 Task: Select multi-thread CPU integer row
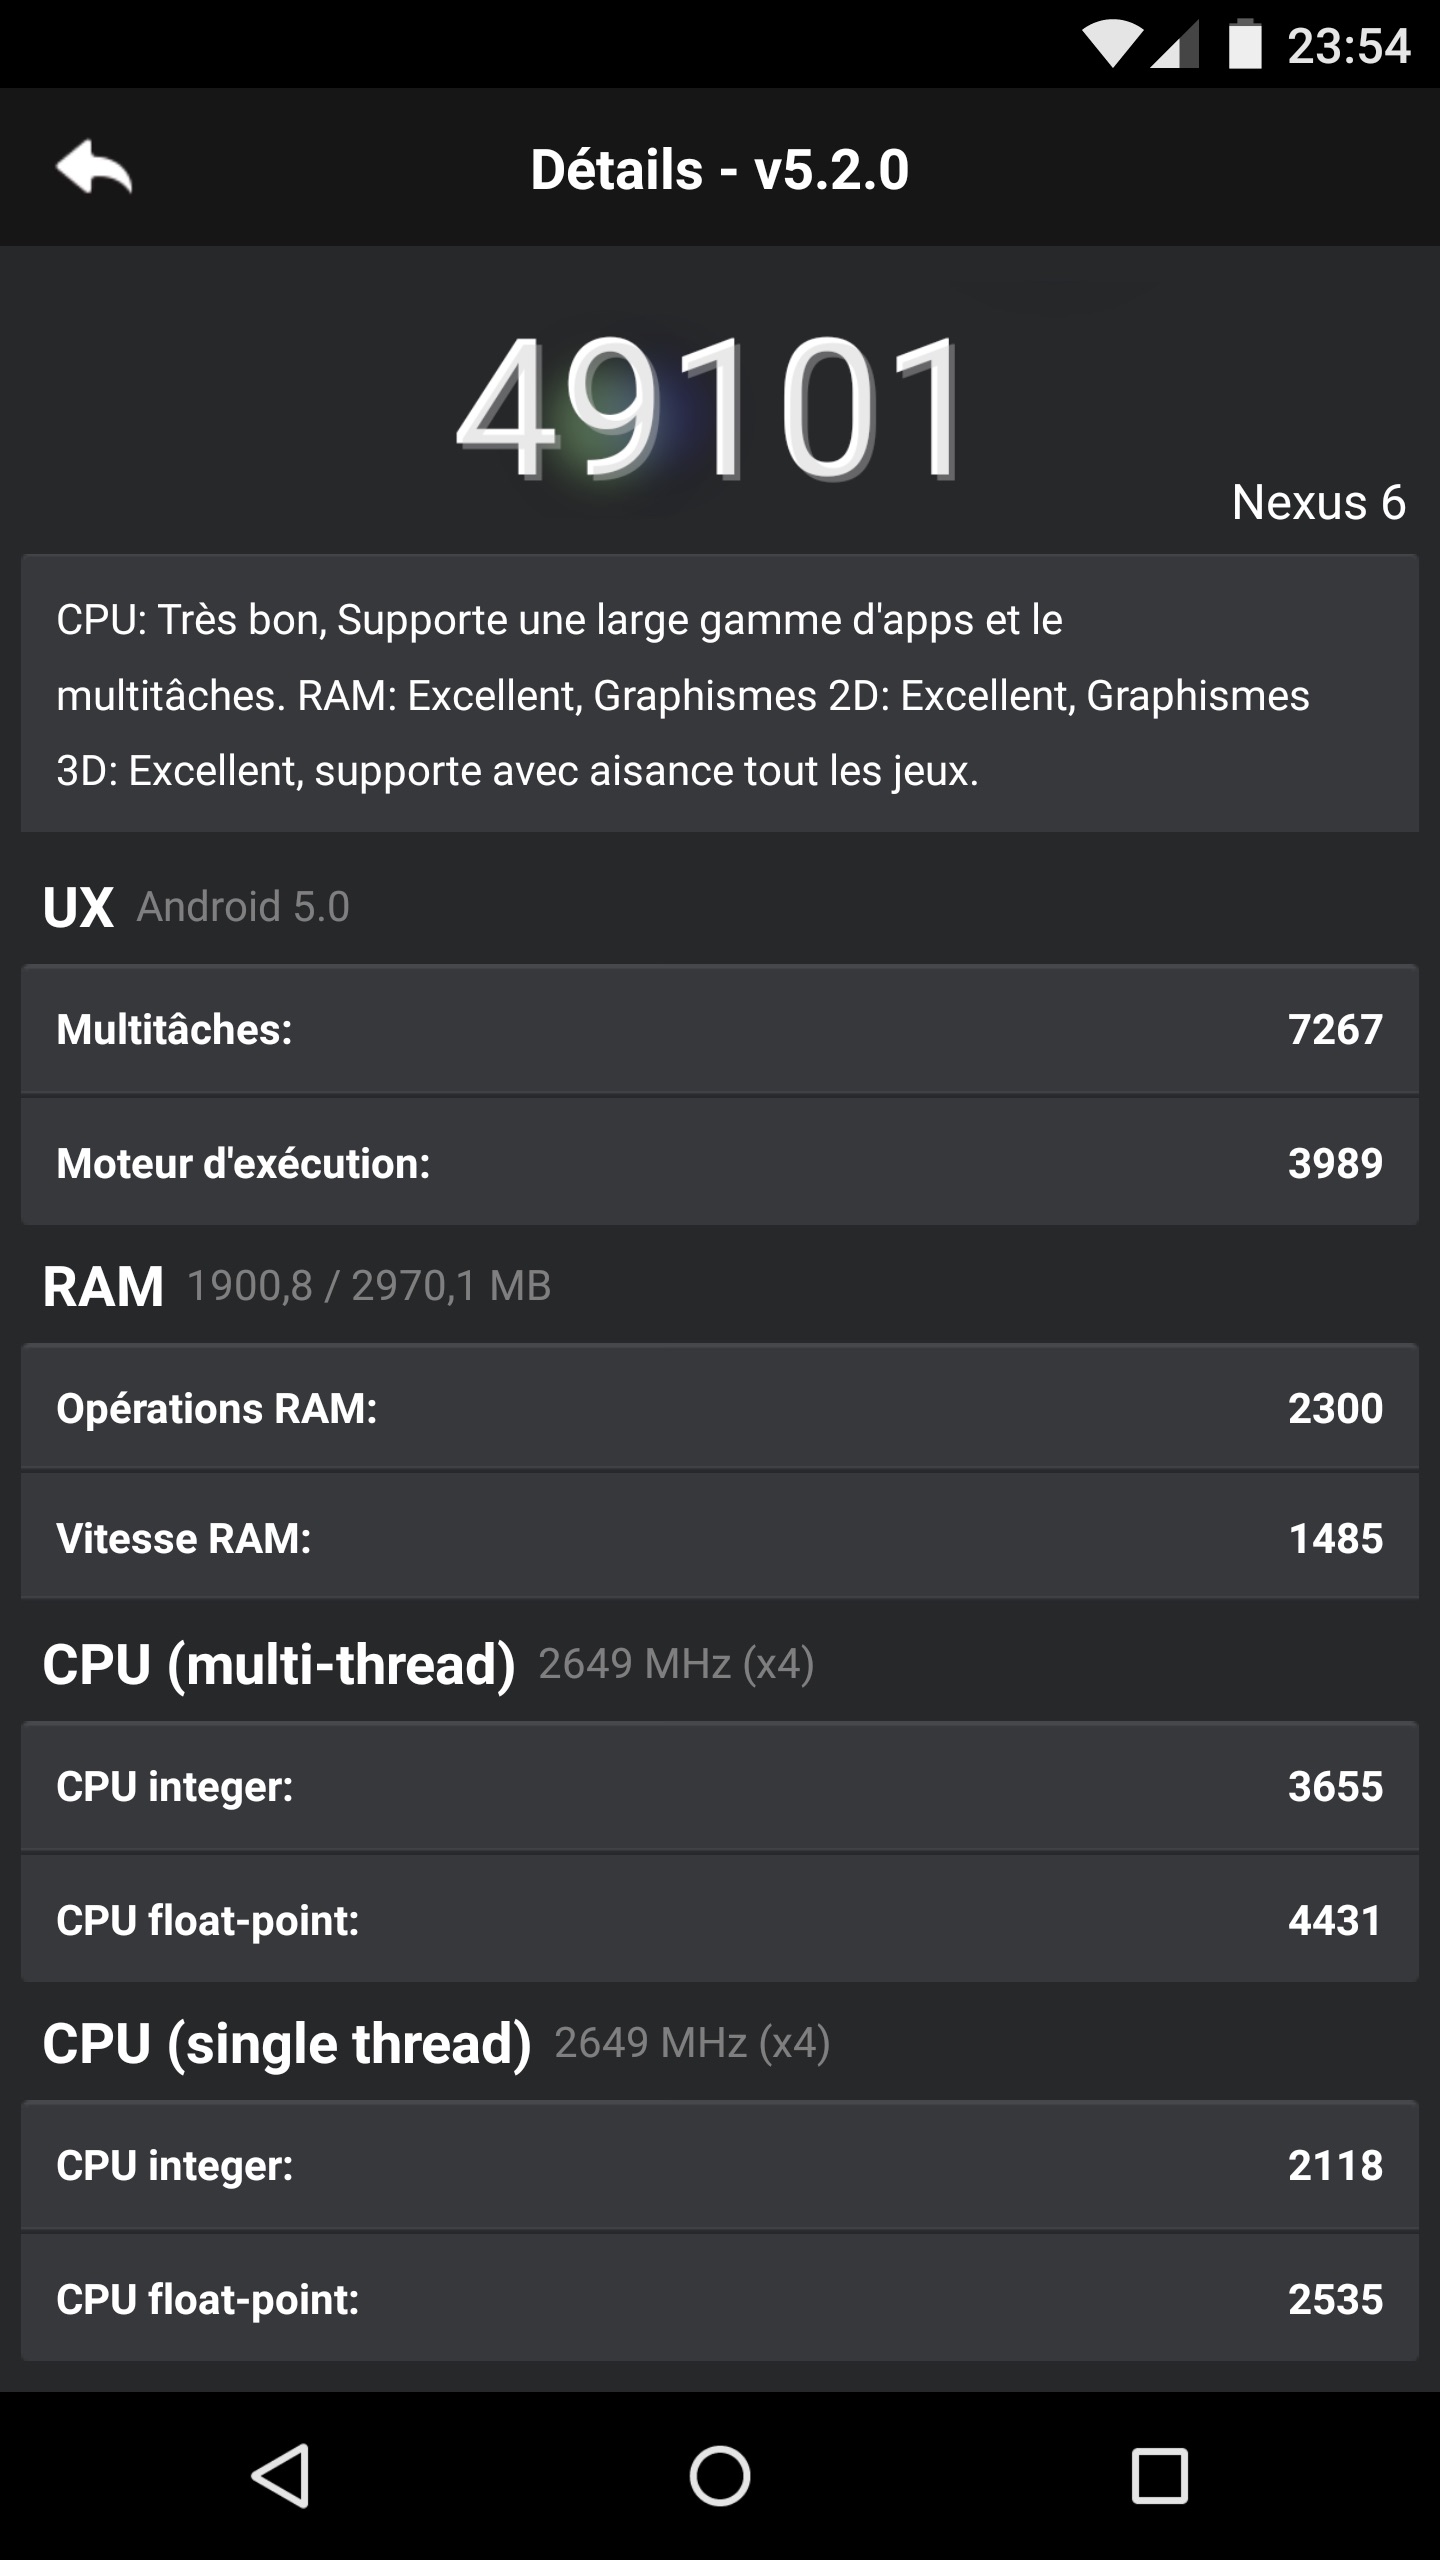(720, 1786)
